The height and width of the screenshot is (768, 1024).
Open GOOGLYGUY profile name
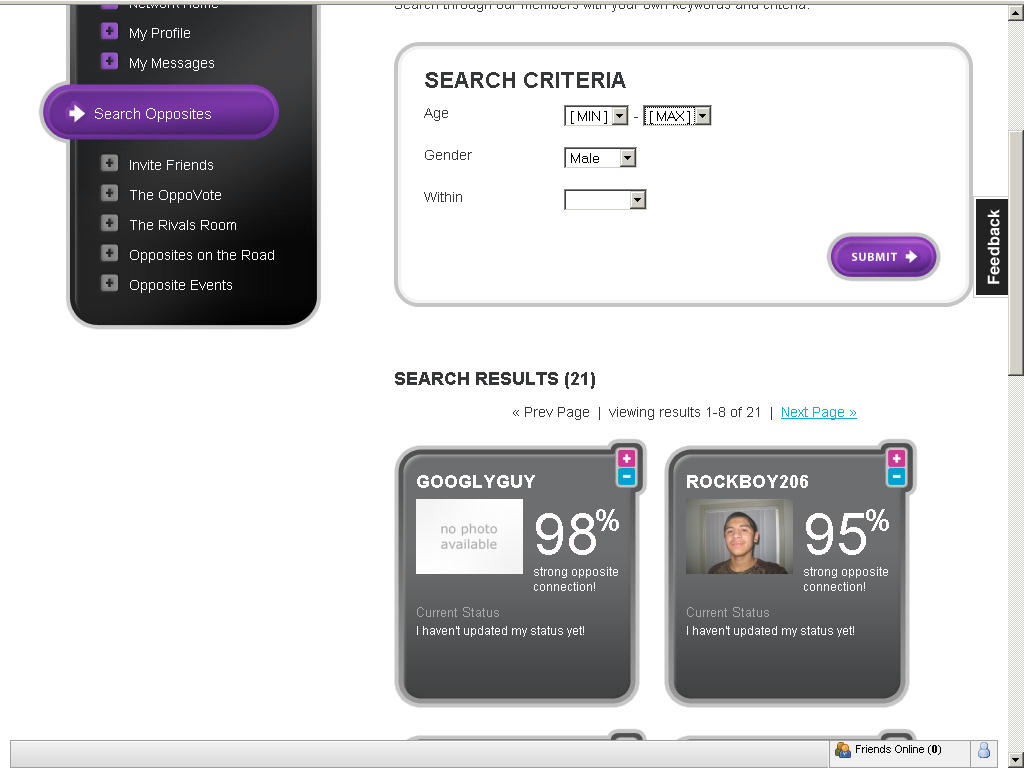click(x=475, y=482)
